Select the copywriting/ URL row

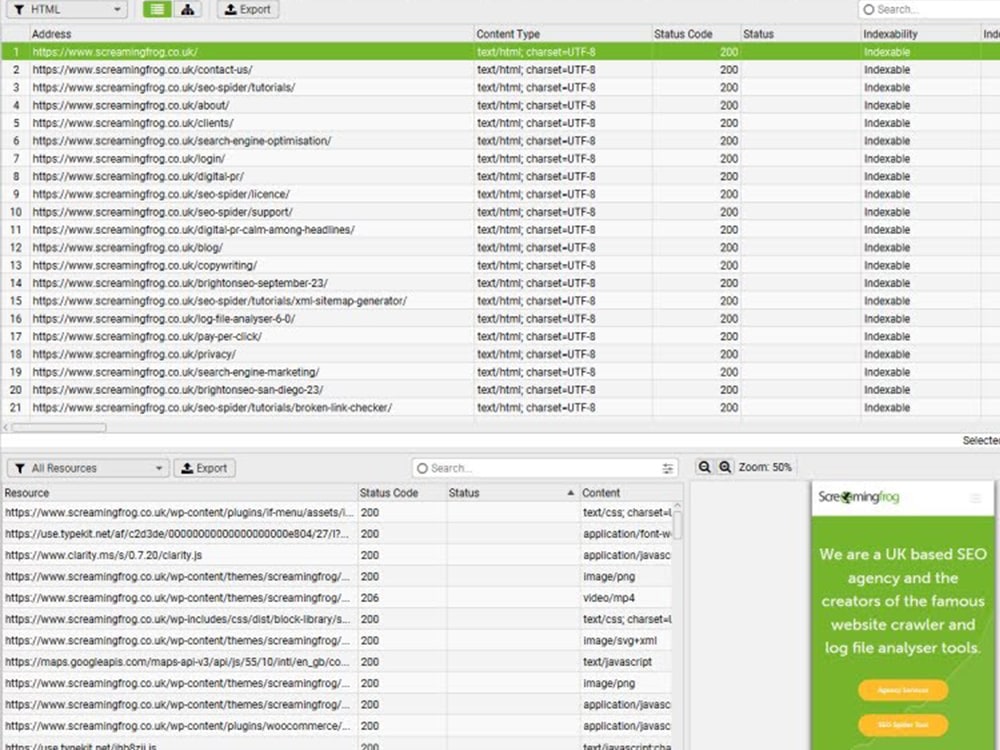[500, 265]
